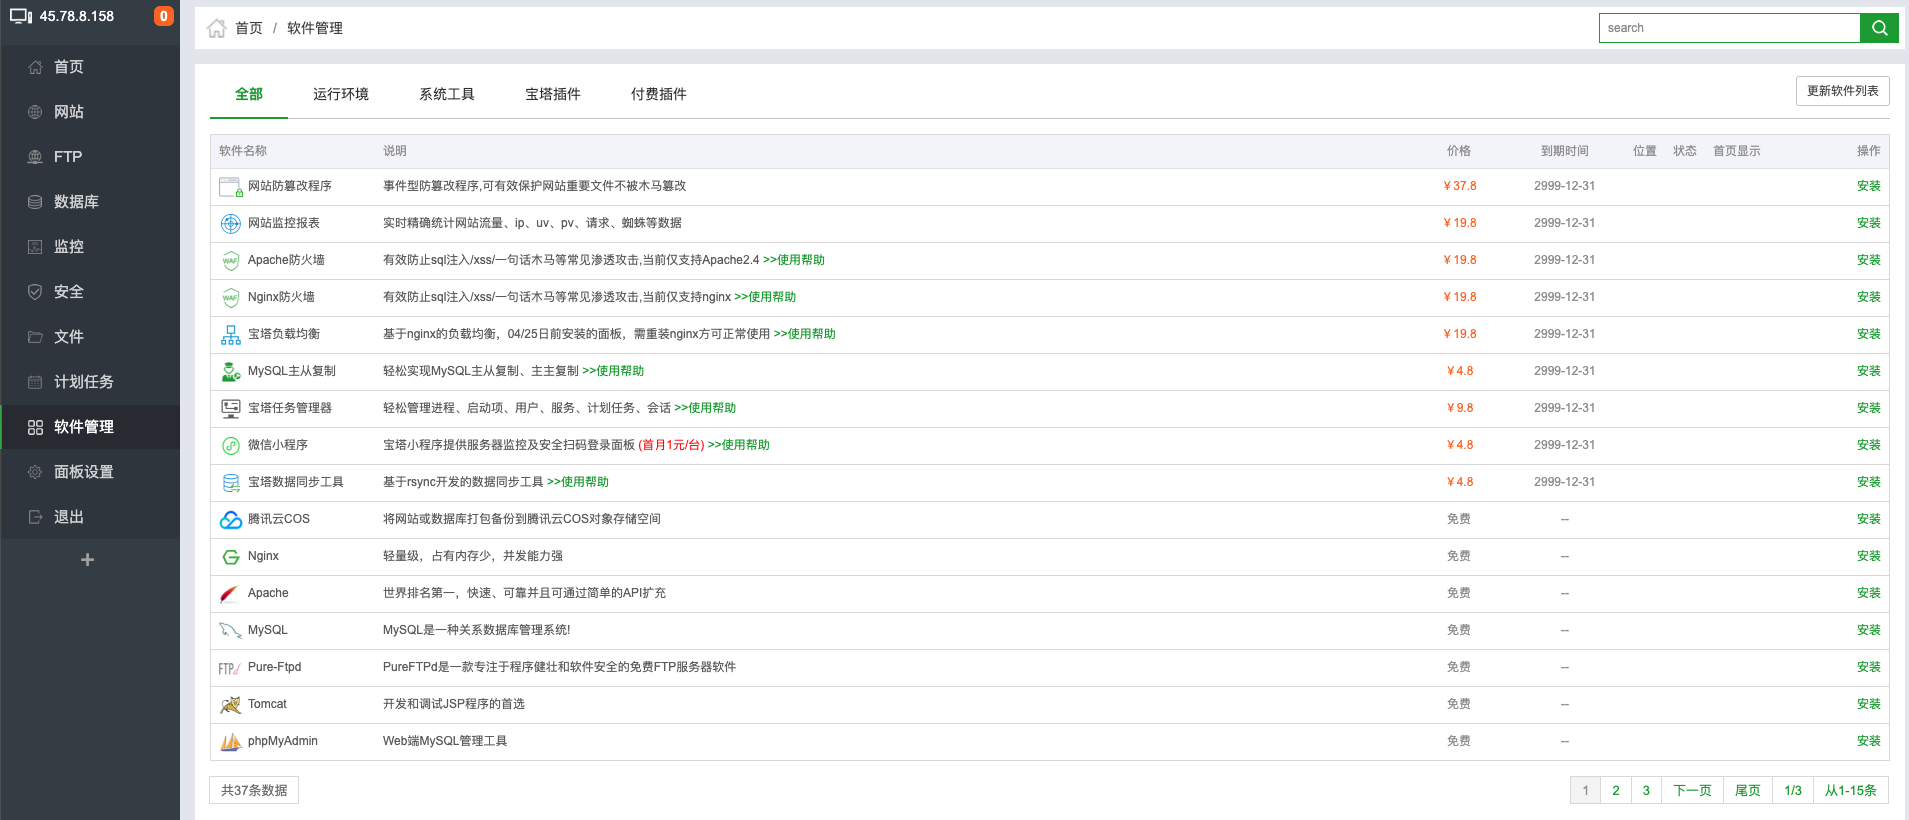
Task: Click 尾页 pagination button
Action: (1747, 790)
